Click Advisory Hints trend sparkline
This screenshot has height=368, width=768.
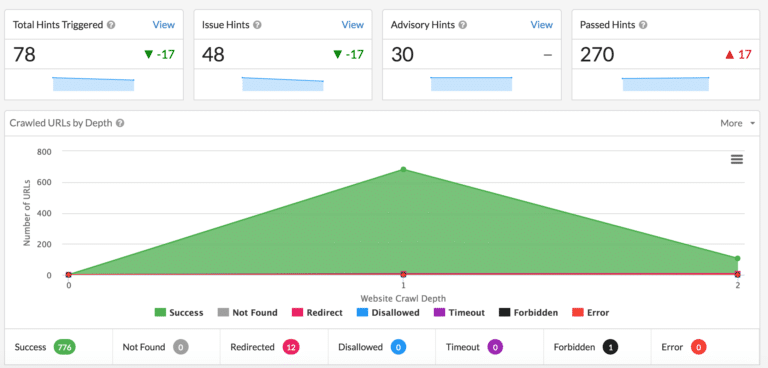tap(471, 84)
